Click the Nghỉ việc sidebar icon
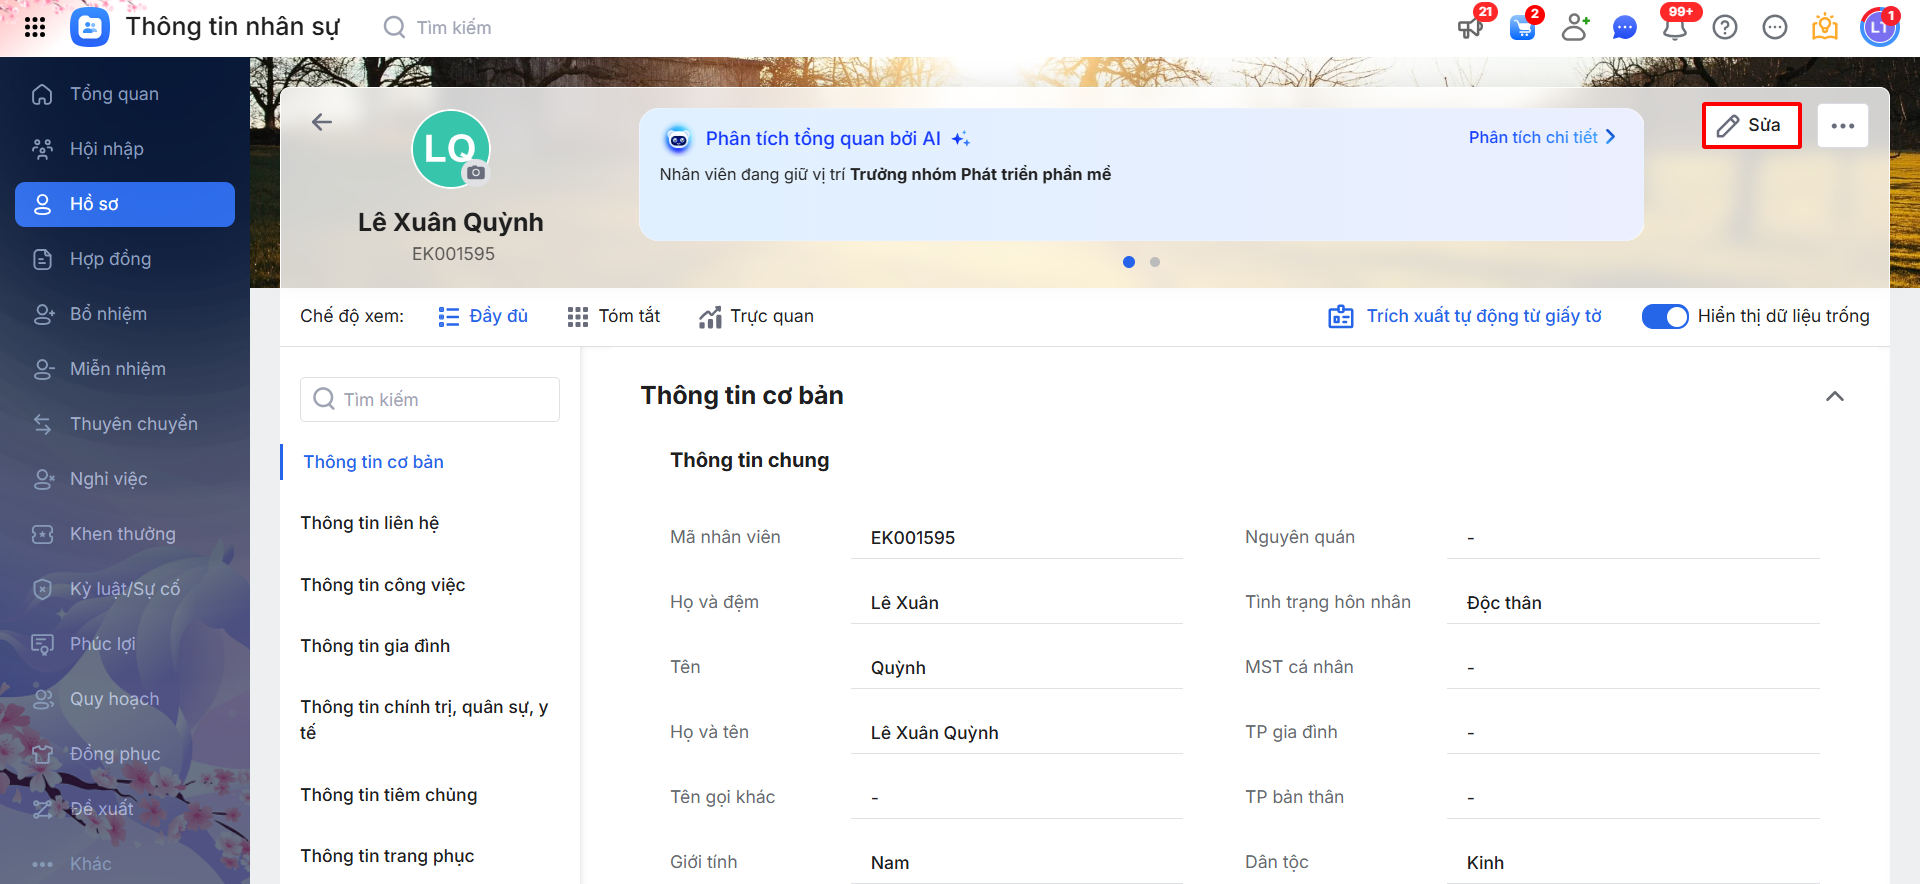The image size is (1920, 884). [x=43, y=479]
